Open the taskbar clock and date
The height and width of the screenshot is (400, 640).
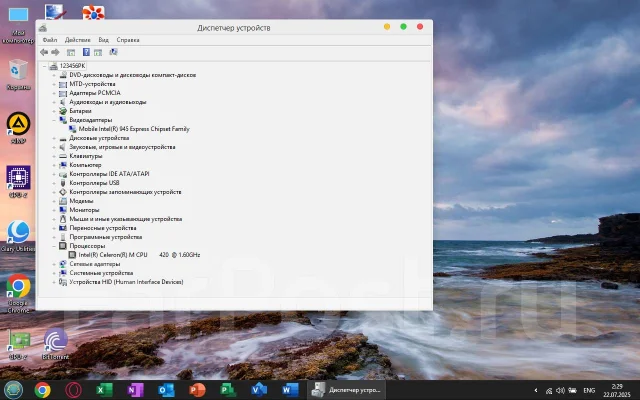coord(617,390)
